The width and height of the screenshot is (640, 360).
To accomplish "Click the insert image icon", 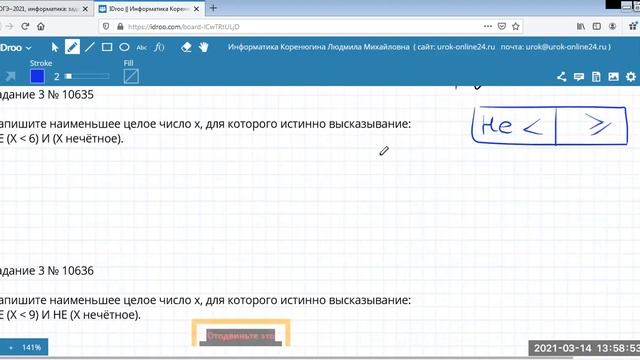I will (613, 77).
